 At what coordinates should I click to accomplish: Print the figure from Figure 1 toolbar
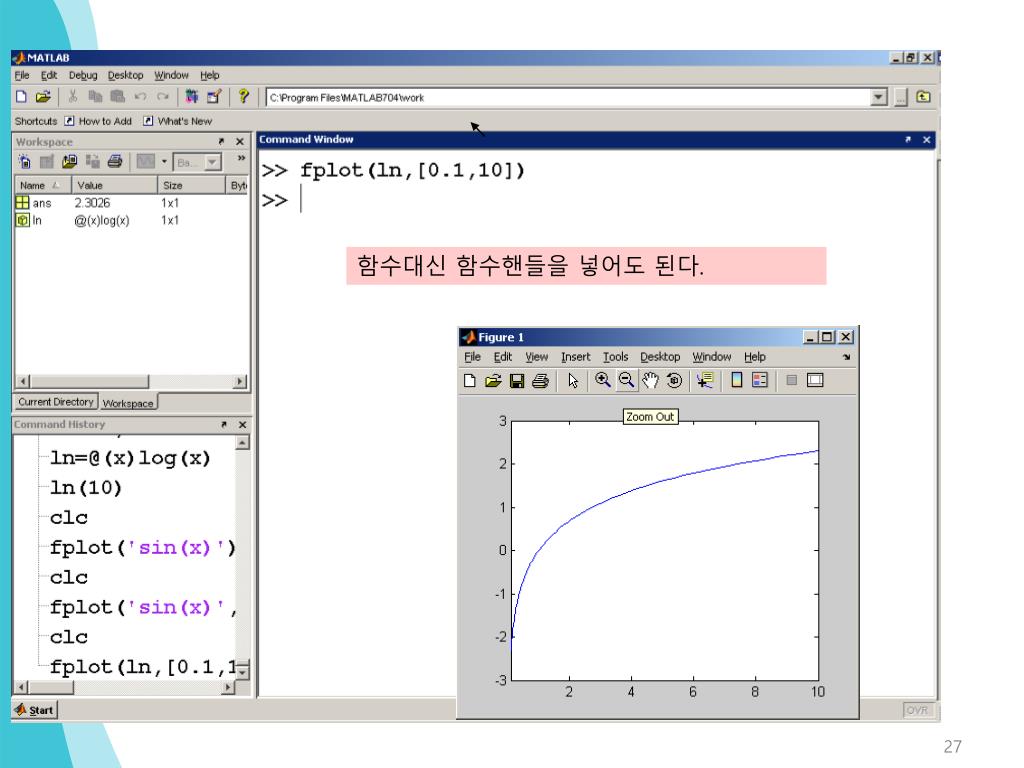point(540,381)
